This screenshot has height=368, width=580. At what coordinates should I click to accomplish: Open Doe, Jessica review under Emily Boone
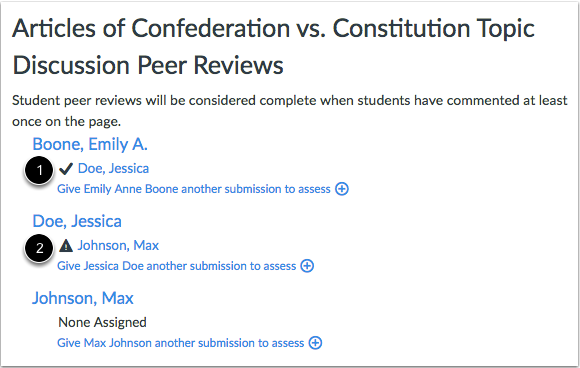113,169
